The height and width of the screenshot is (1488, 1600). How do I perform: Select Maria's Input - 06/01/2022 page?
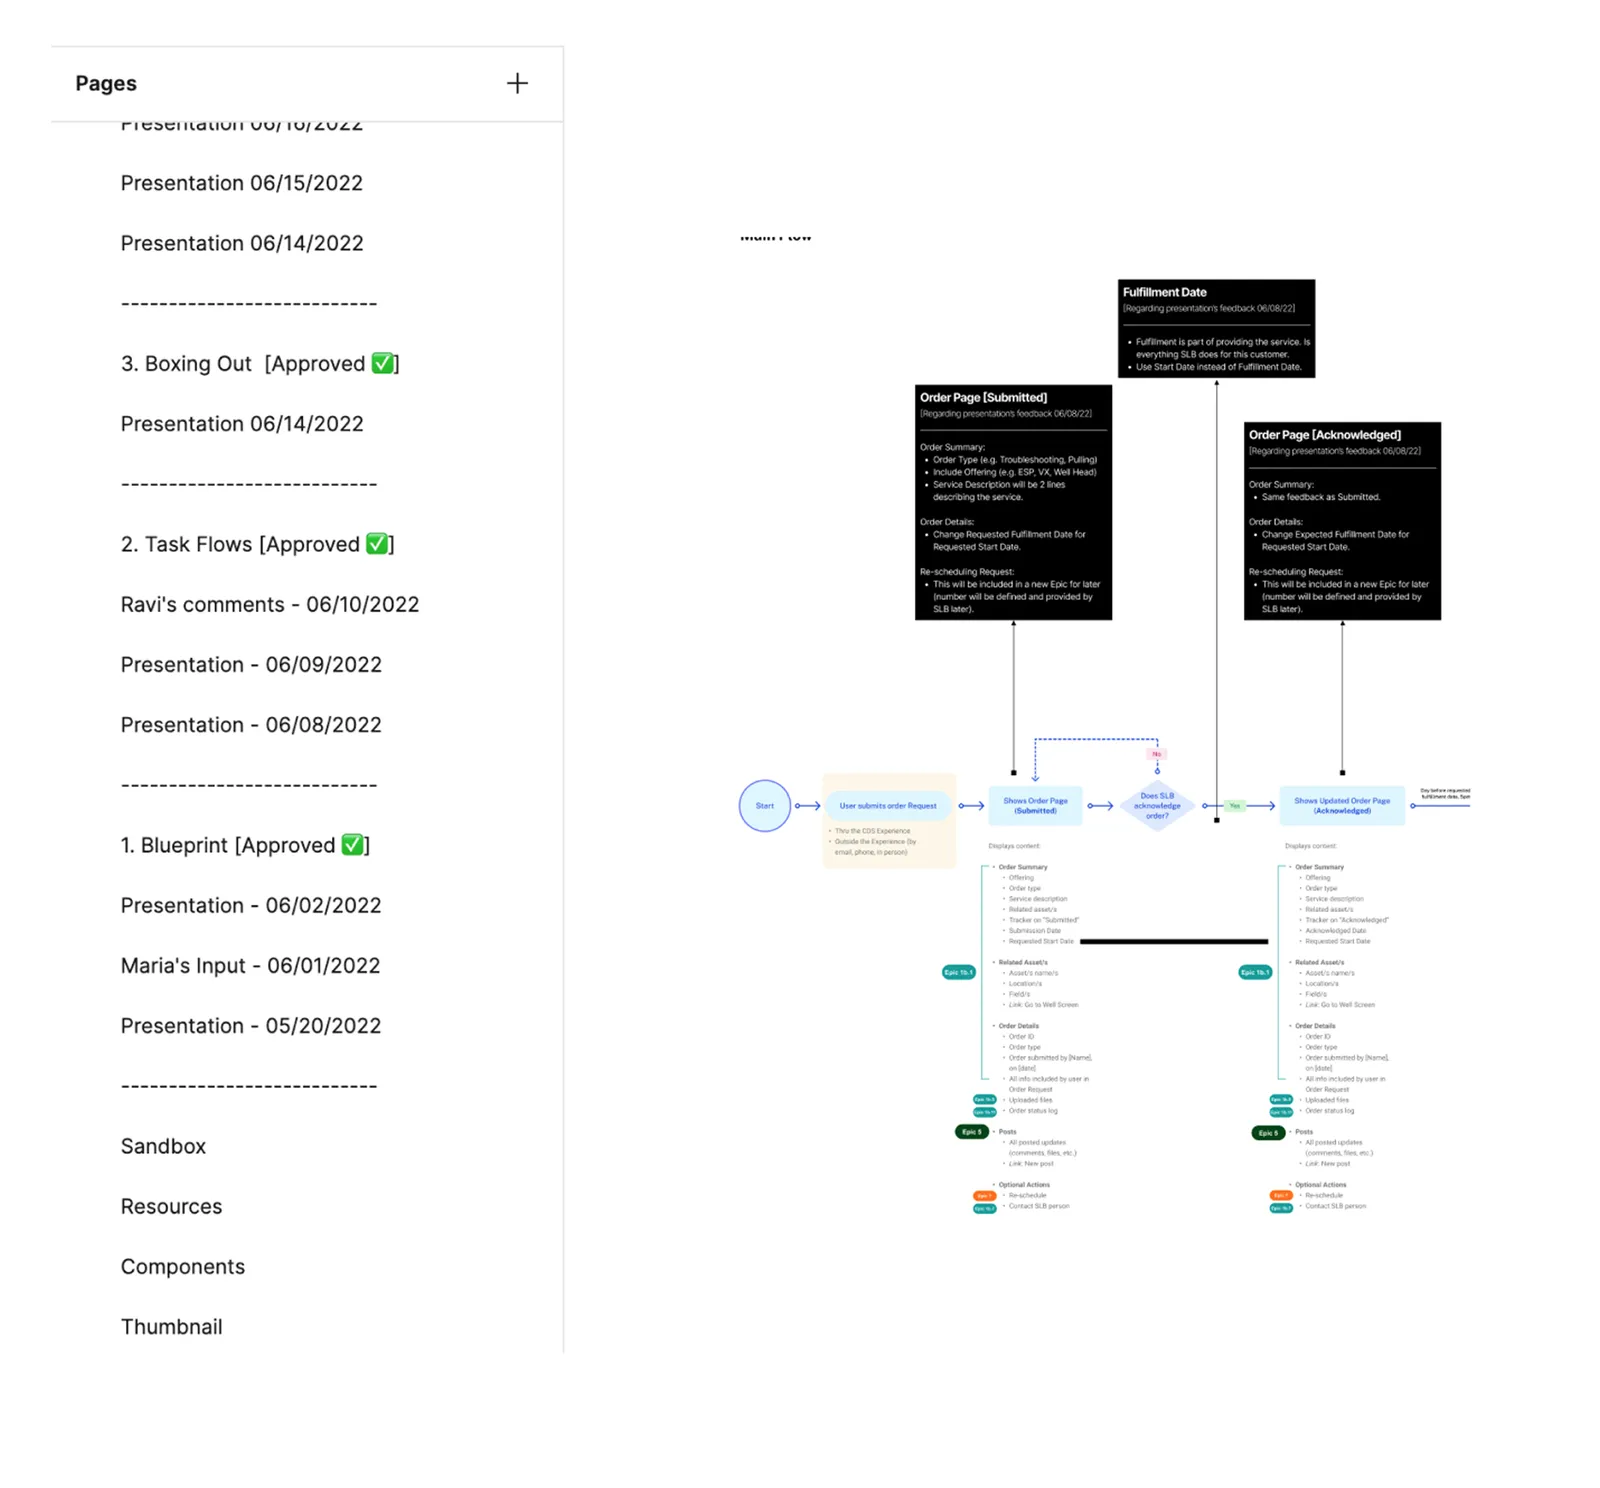251,966
